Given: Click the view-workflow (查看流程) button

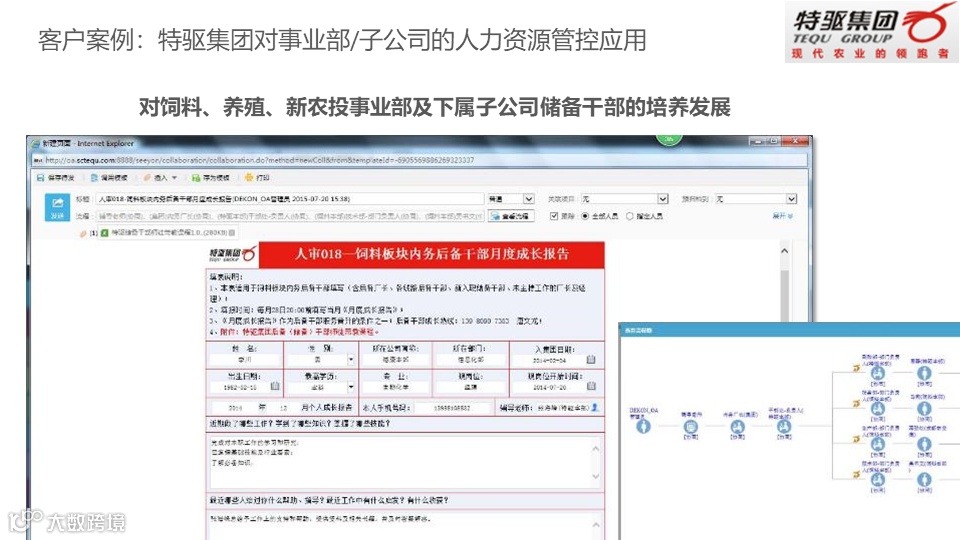Looking at the screenshot, I should pyautogui.click(x=511, y=216).
